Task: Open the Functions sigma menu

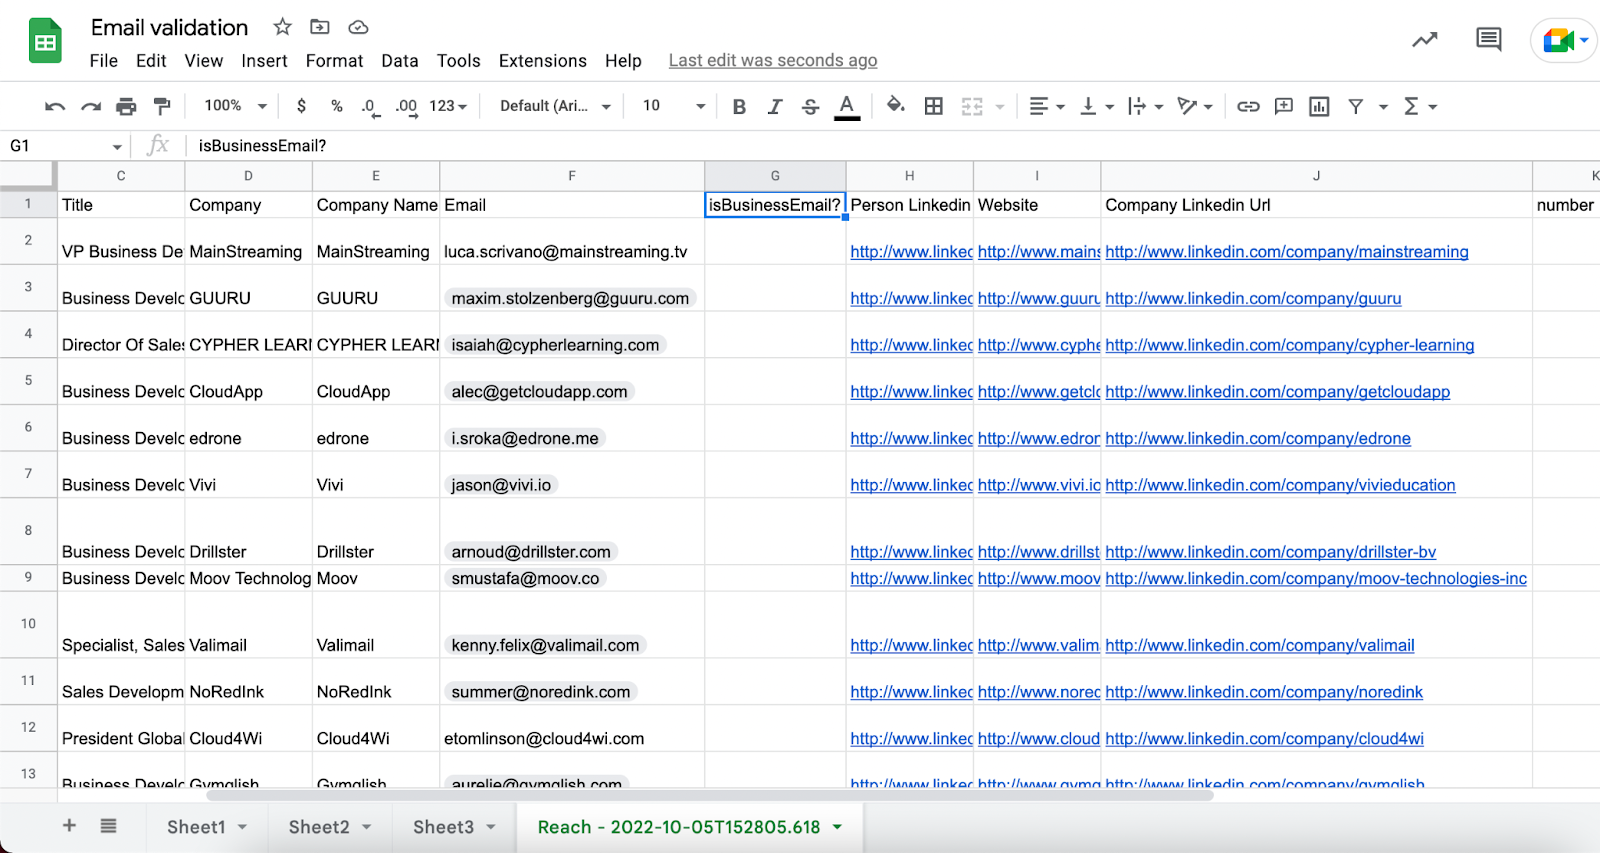Action: (x=1420, y=106)
